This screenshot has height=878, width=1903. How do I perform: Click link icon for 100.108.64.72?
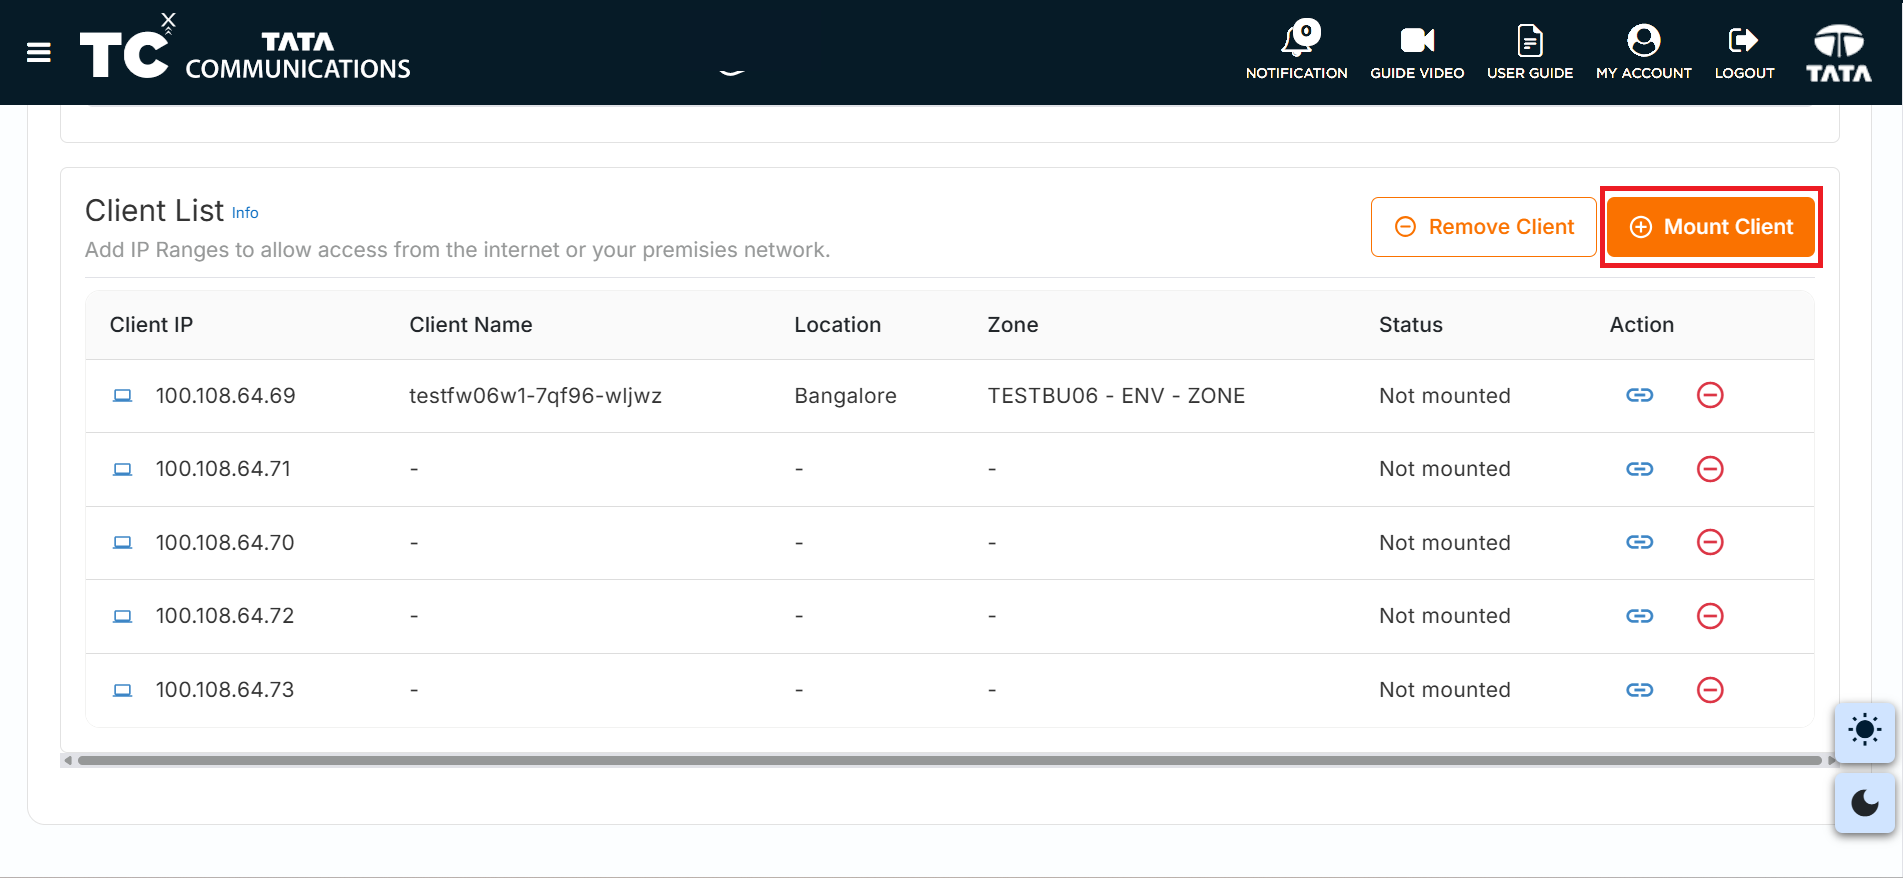1640,616
